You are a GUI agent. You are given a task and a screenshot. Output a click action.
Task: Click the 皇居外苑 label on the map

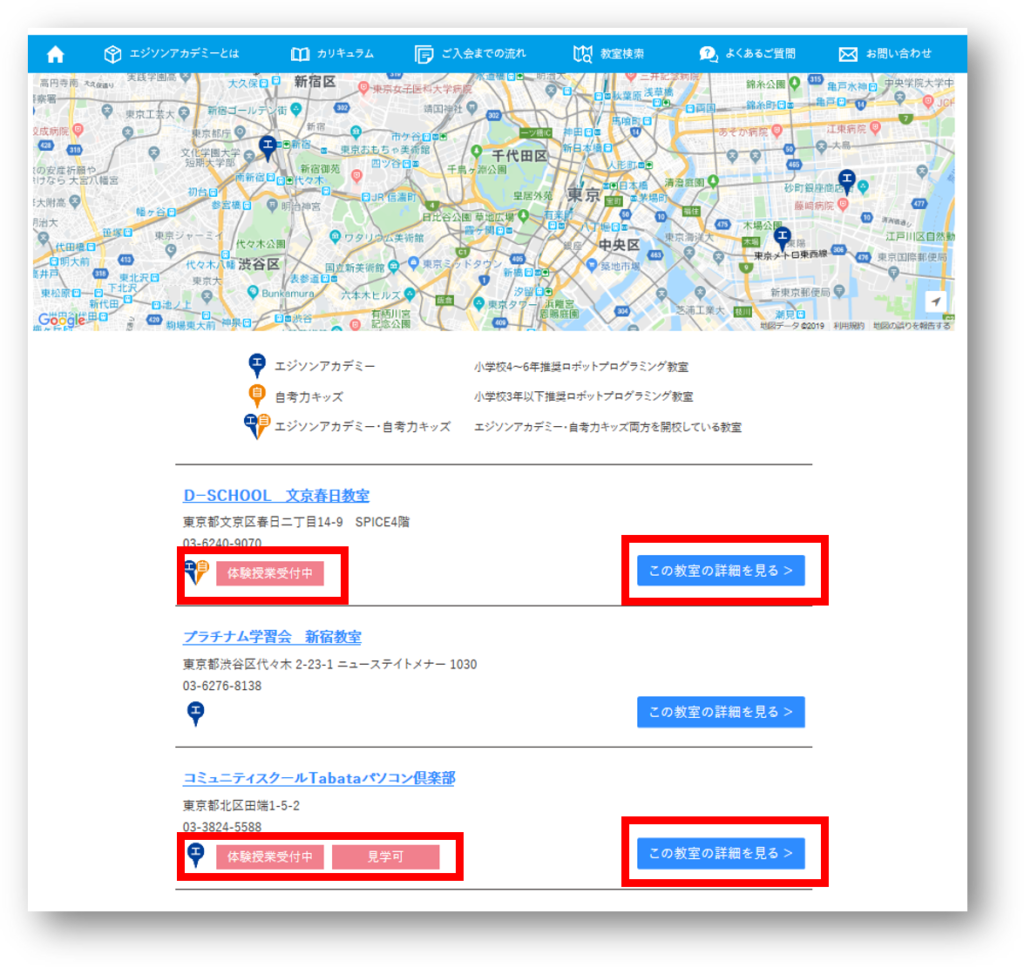(533, 195)
